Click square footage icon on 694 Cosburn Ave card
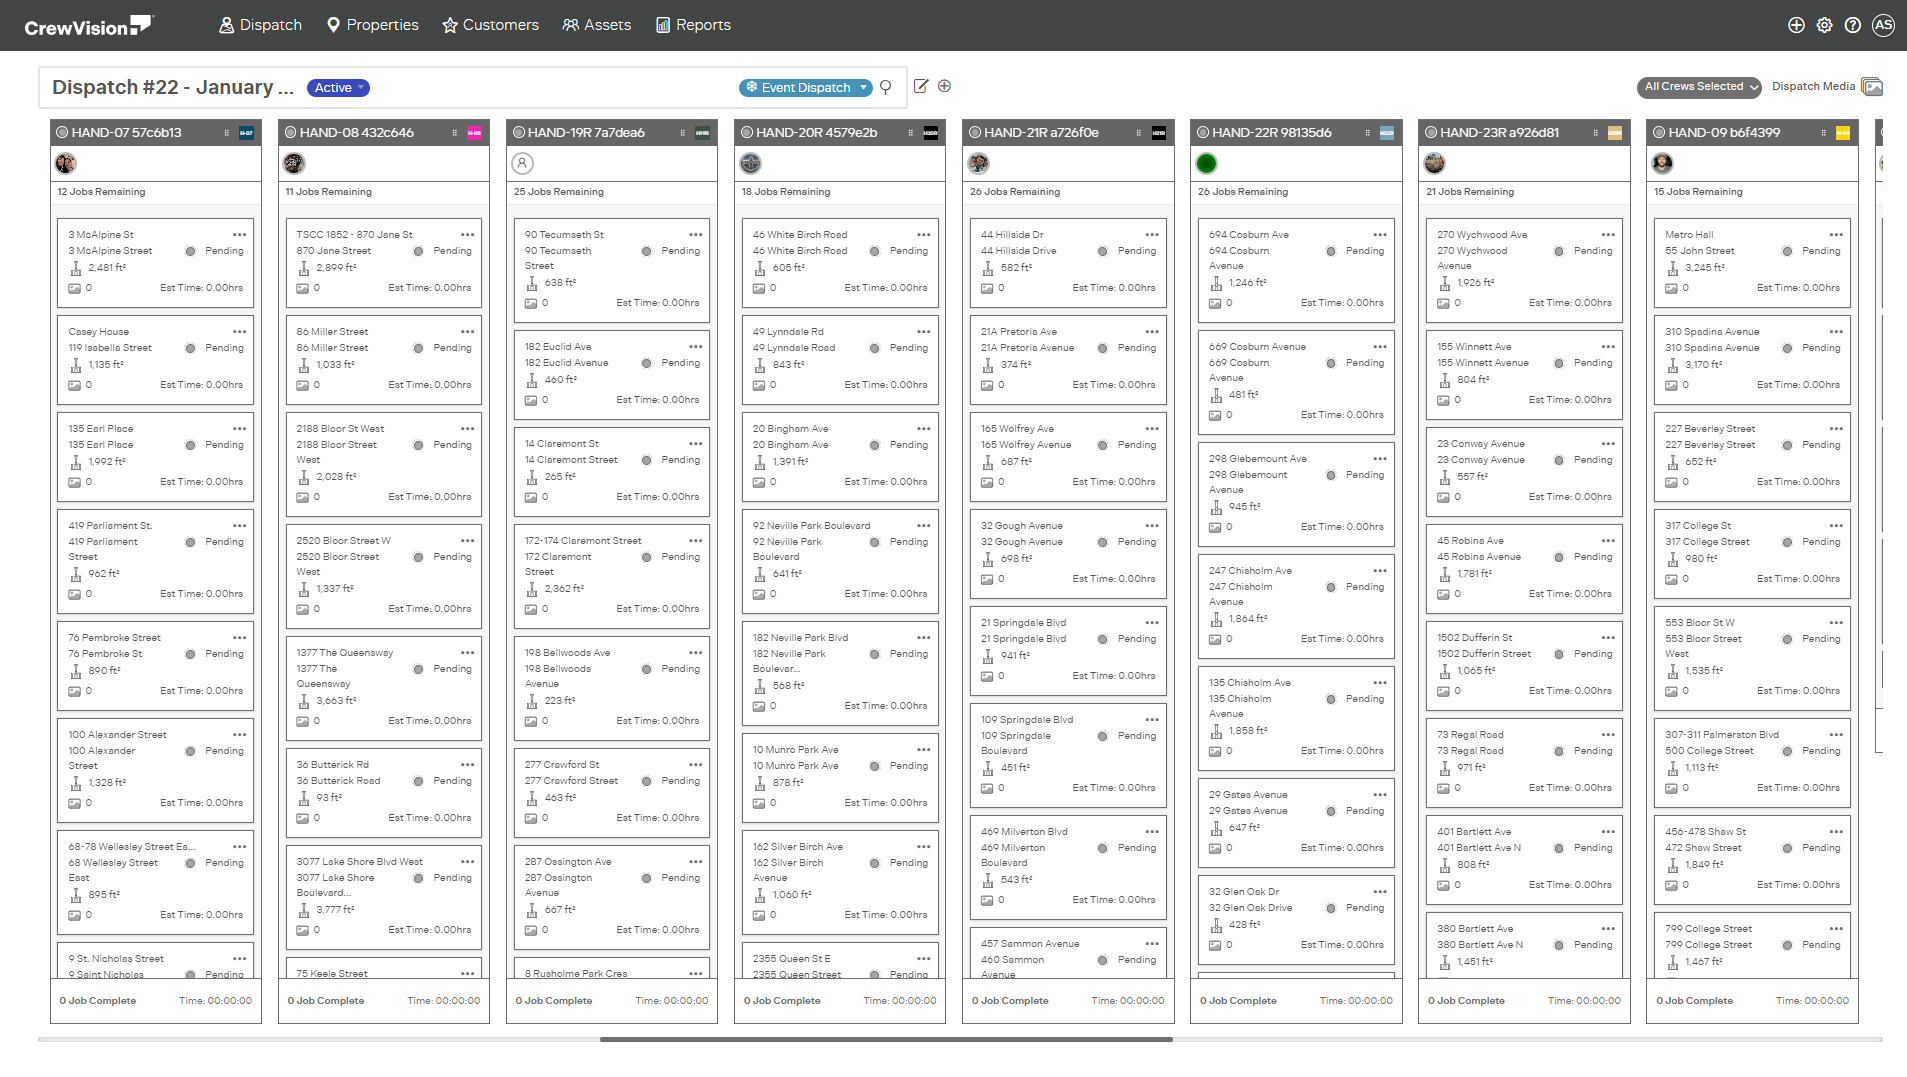This screenshot has width=1907, height=1077. tap(1216, 283)
